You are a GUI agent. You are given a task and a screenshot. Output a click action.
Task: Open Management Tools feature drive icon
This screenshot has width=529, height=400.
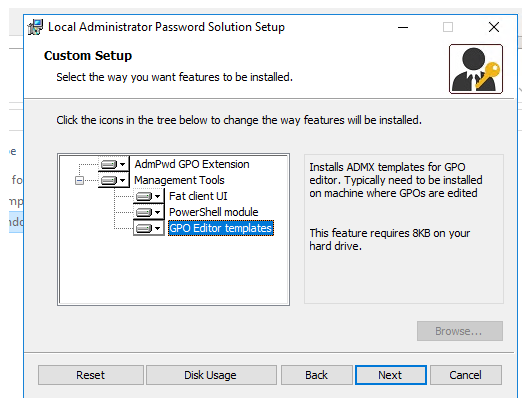point(109,180)
